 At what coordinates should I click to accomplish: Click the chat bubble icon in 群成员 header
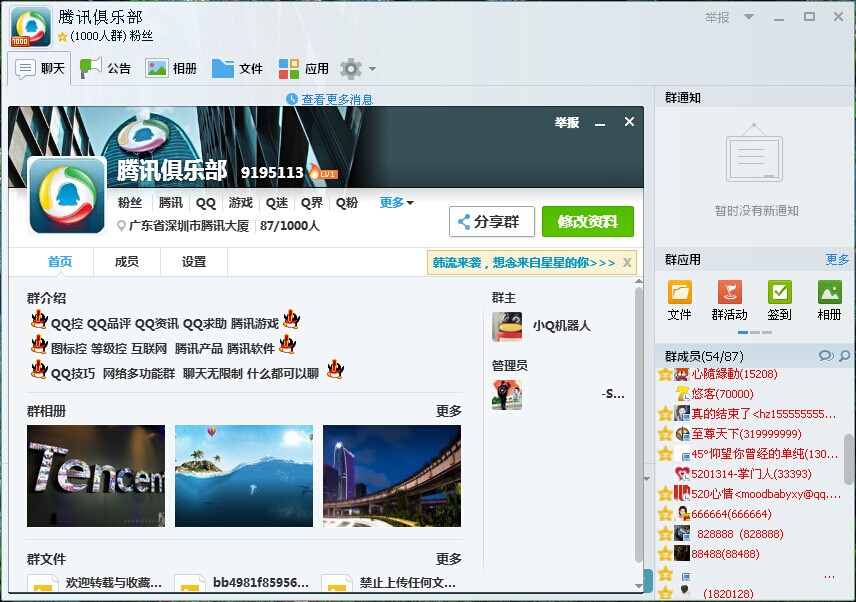tap(826, 356)
